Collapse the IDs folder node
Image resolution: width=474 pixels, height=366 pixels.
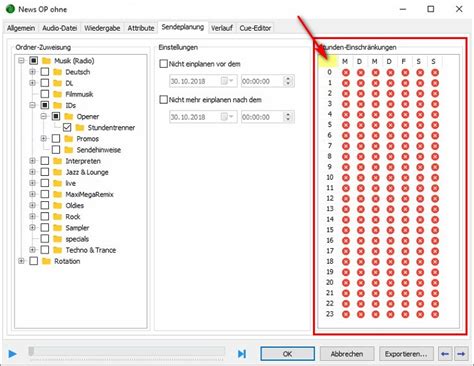coord(32,105)
